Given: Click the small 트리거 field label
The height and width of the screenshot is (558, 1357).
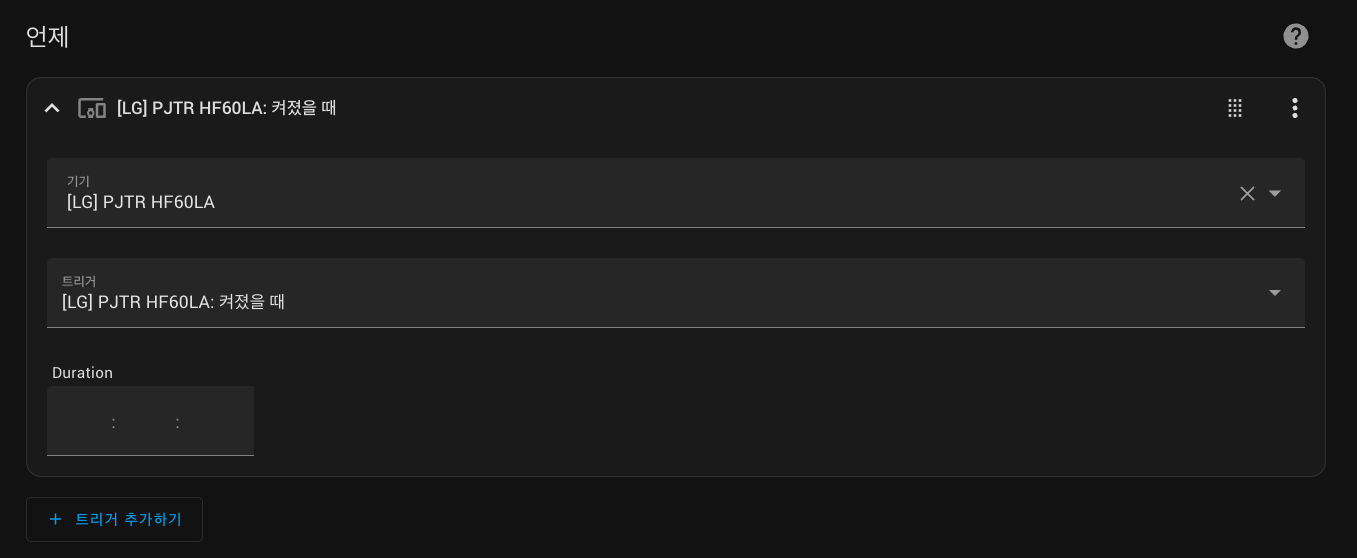Looking at the screenshot, I should pos(79,281).
